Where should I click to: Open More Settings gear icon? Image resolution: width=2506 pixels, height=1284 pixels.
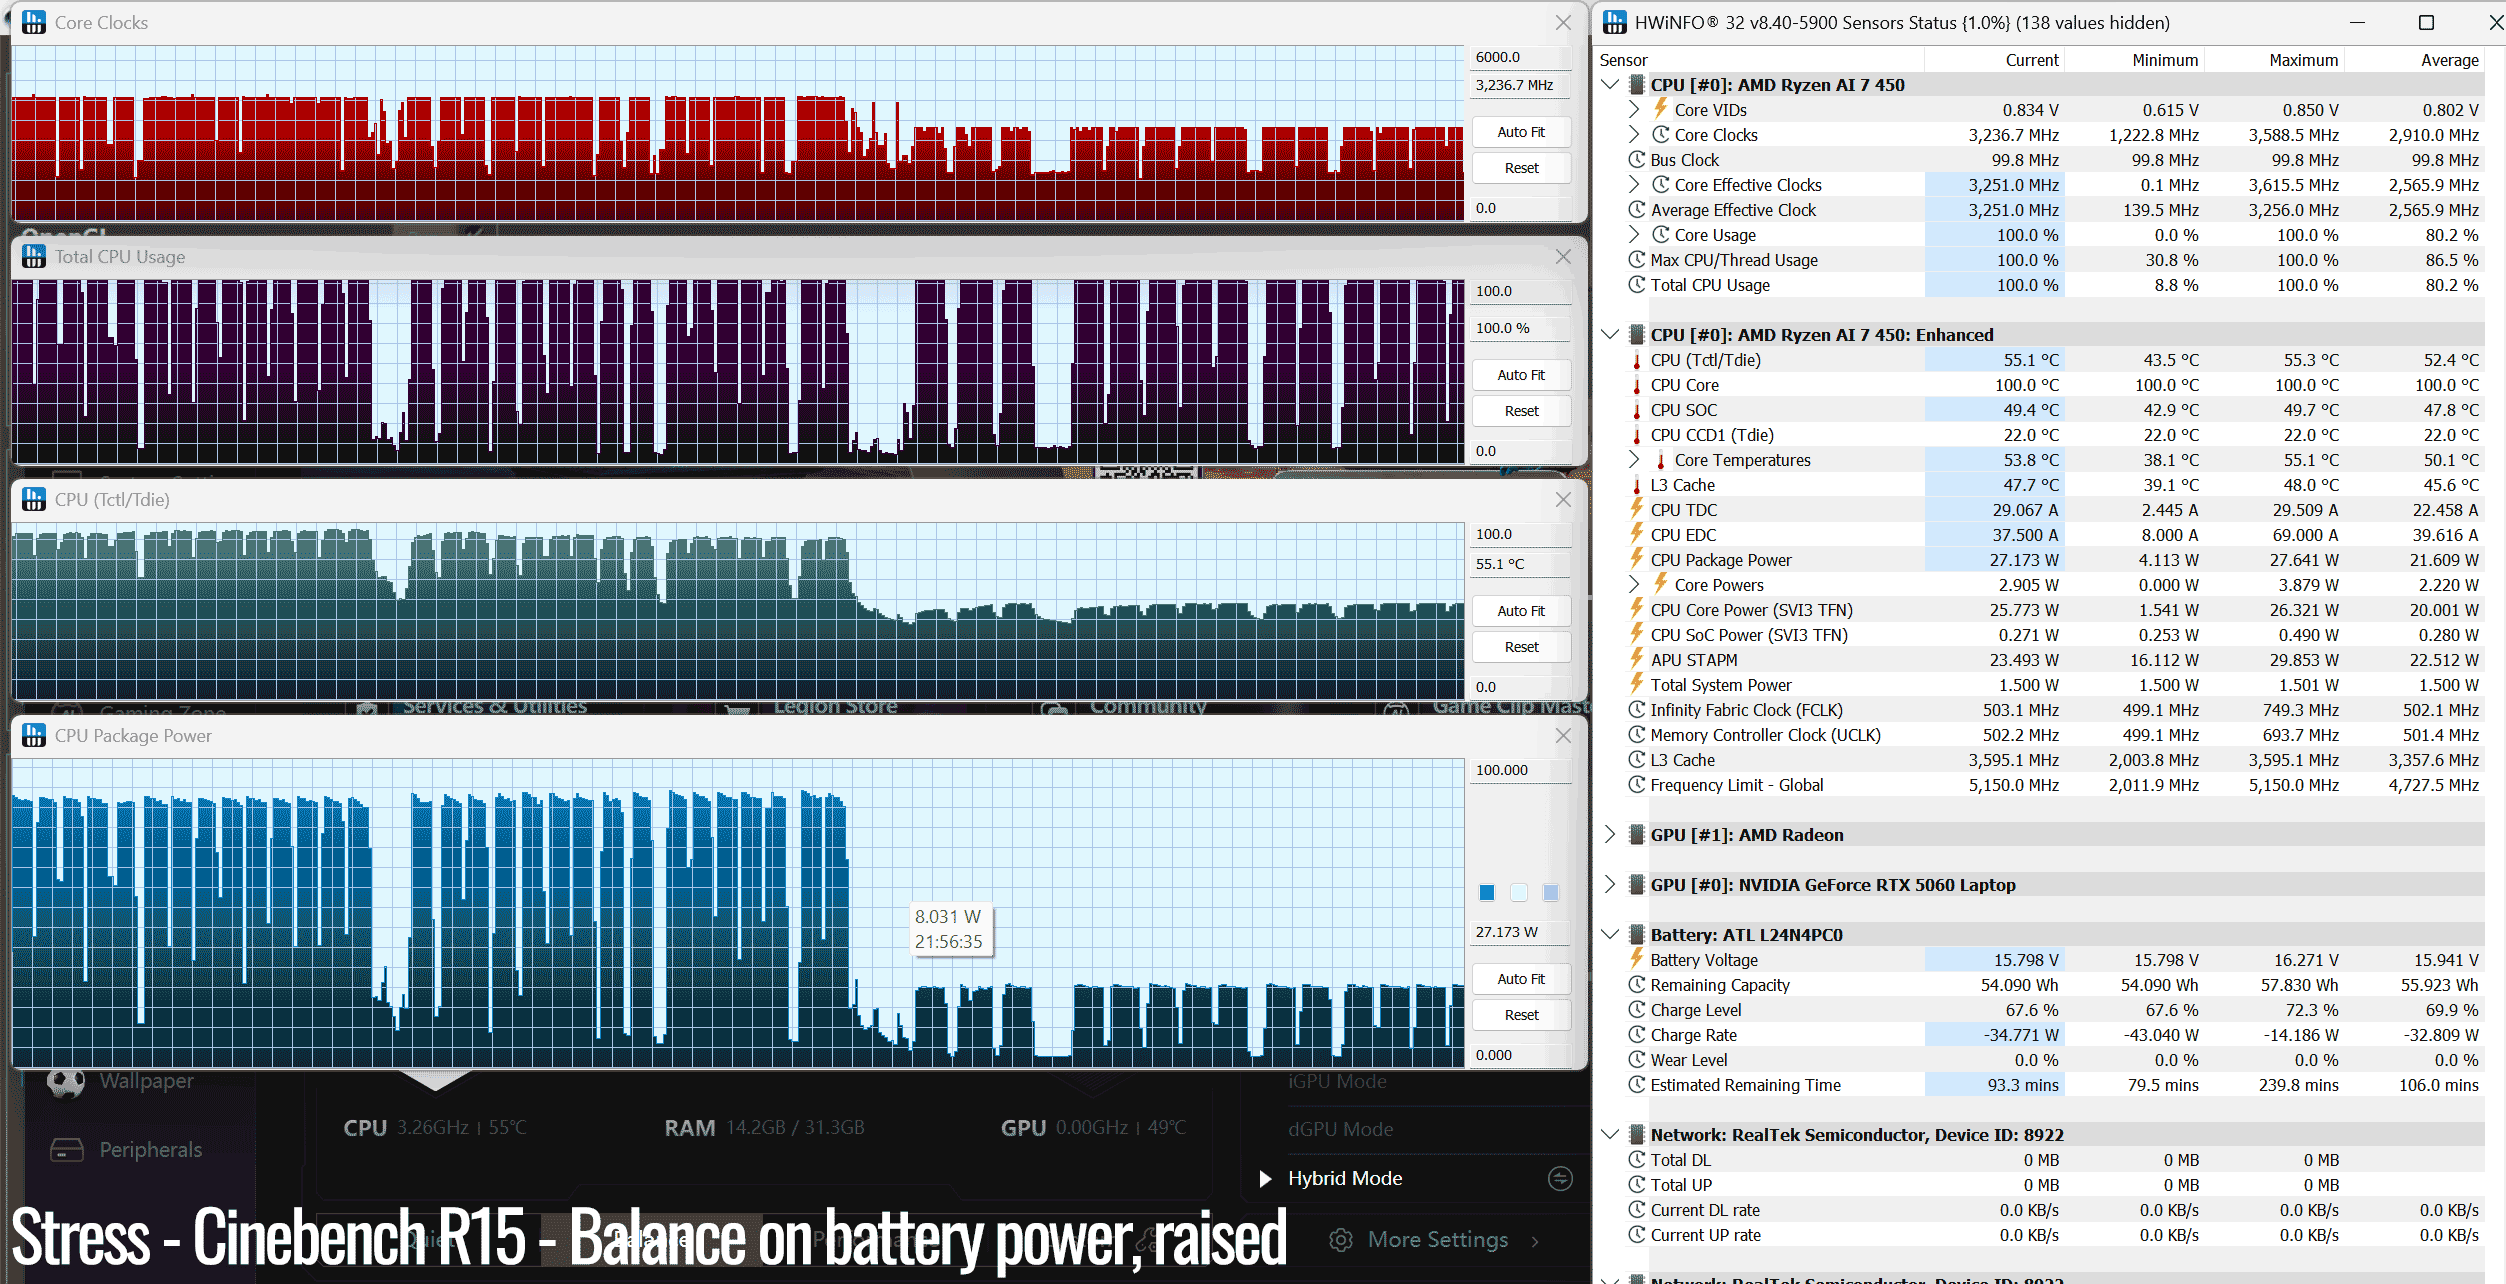[1341, 1240]
